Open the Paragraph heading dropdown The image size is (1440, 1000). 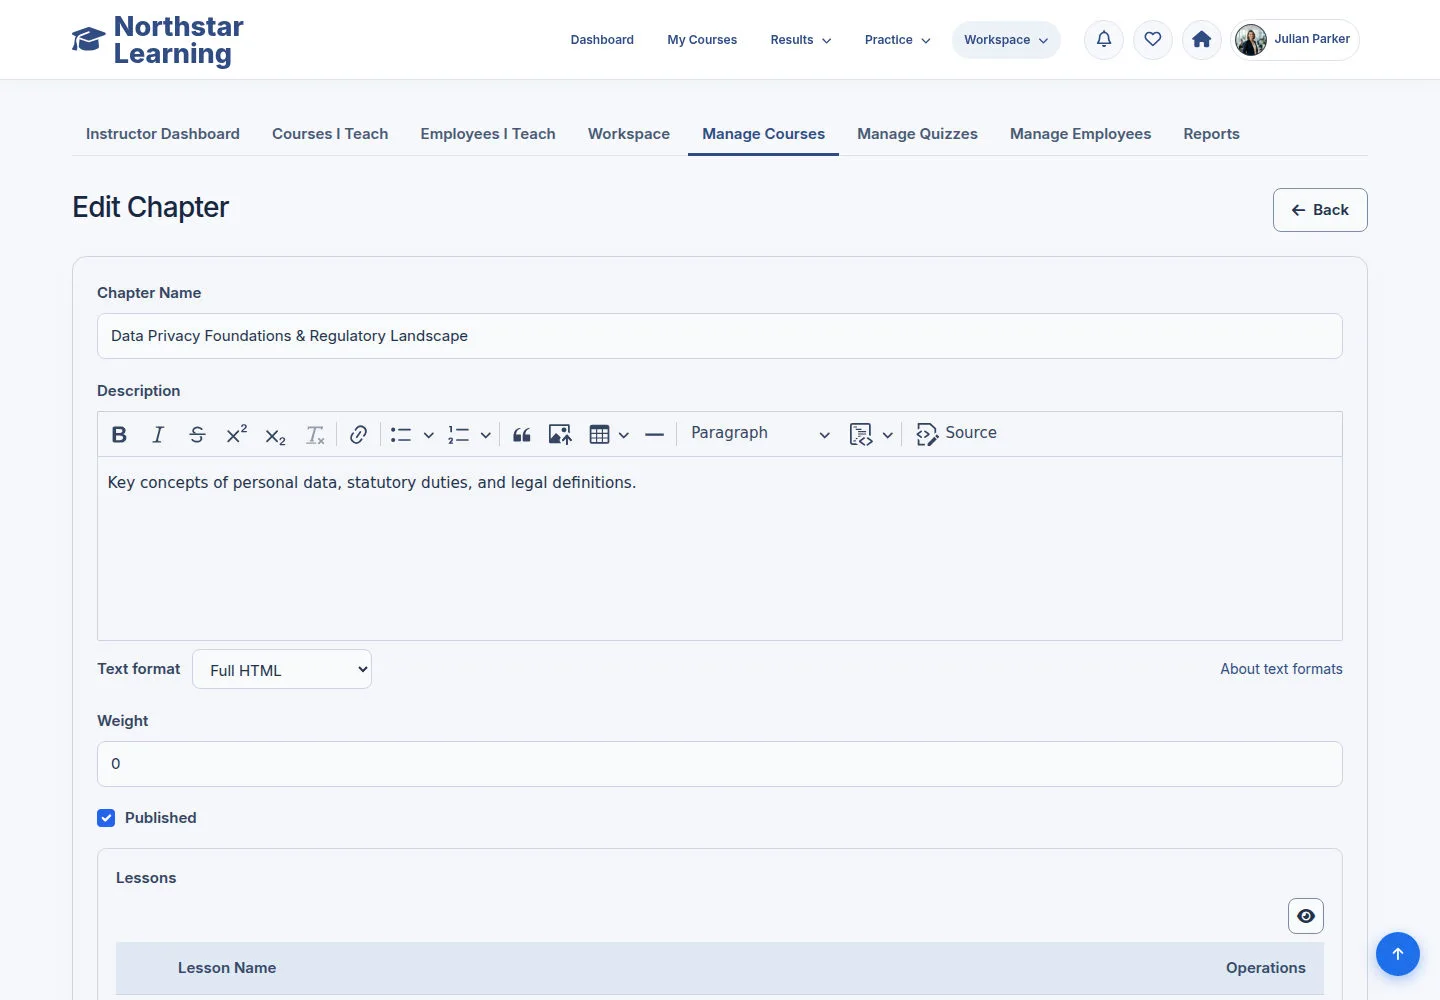(x=760, y=434)
